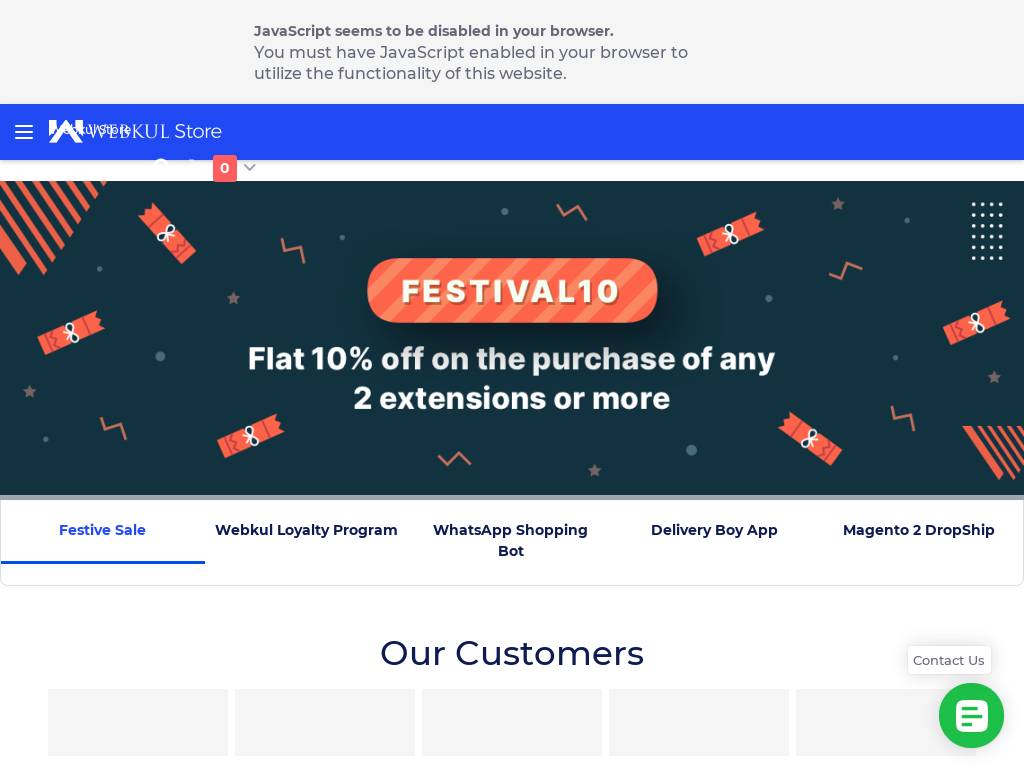Open the WhatsApp Shopping Bot tab
Image resolution: width=1024 pixels, height=768 pixels.
pyautogui.click(x=510, y=540)
